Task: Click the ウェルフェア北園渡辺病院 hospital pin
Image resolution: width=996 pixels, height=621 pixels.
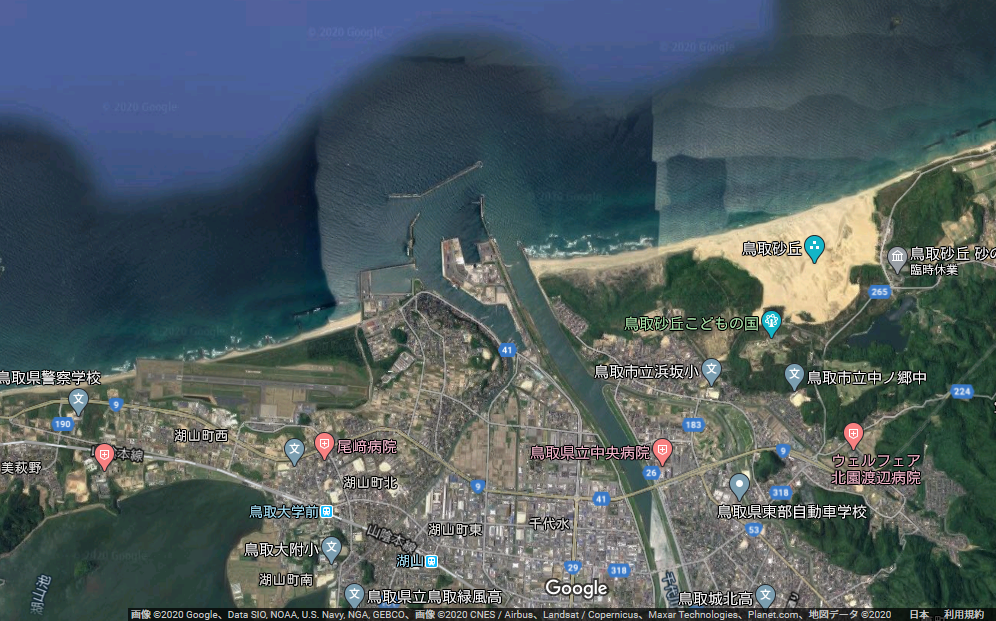Action: (853, 434)
